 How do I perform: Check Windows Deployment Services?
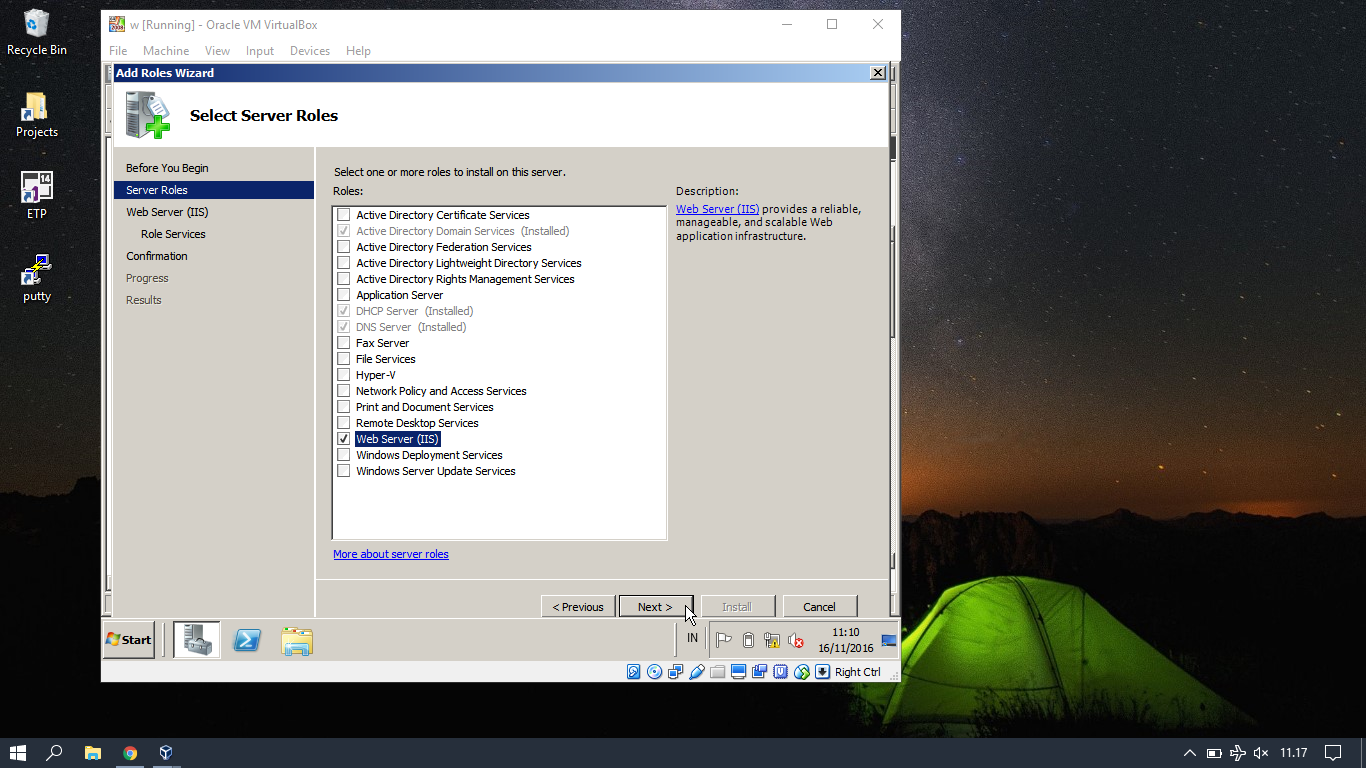(344, 455)
